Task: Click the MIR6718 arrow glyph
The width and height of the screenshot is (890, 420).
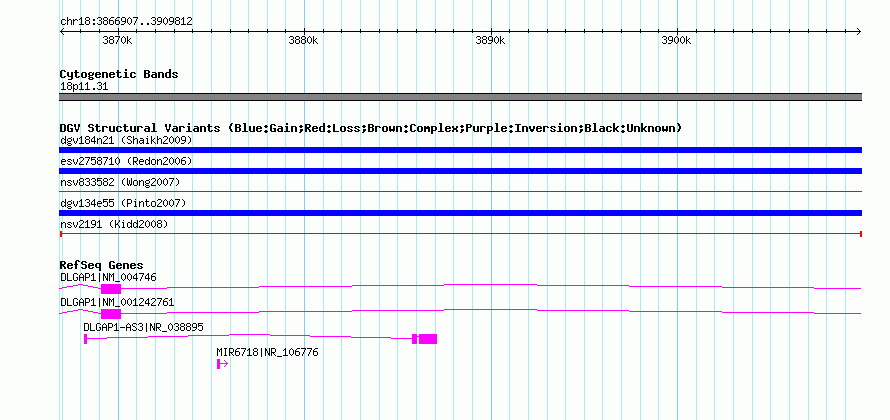Action: [x=222, y=364]
